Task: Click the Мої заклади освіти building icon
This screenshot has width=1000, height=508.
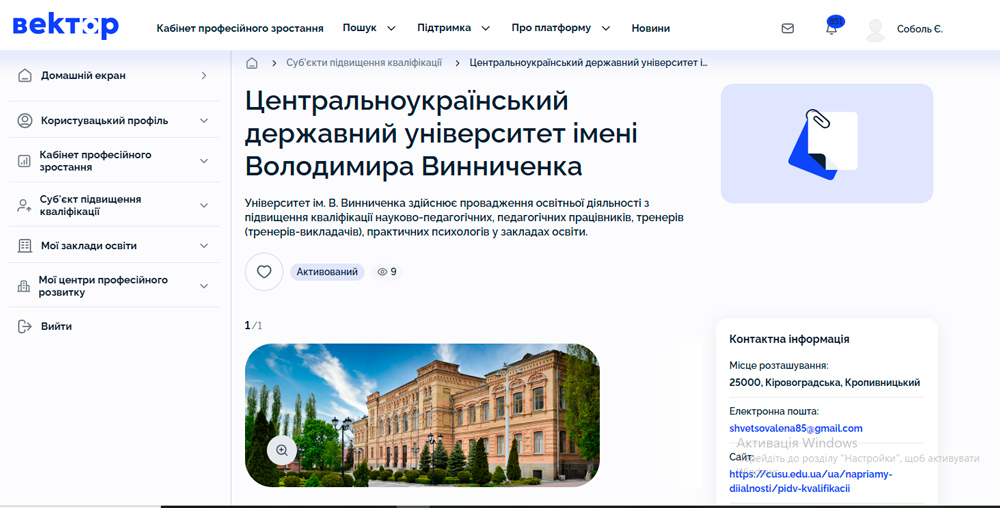Action: tap(25, 245)
